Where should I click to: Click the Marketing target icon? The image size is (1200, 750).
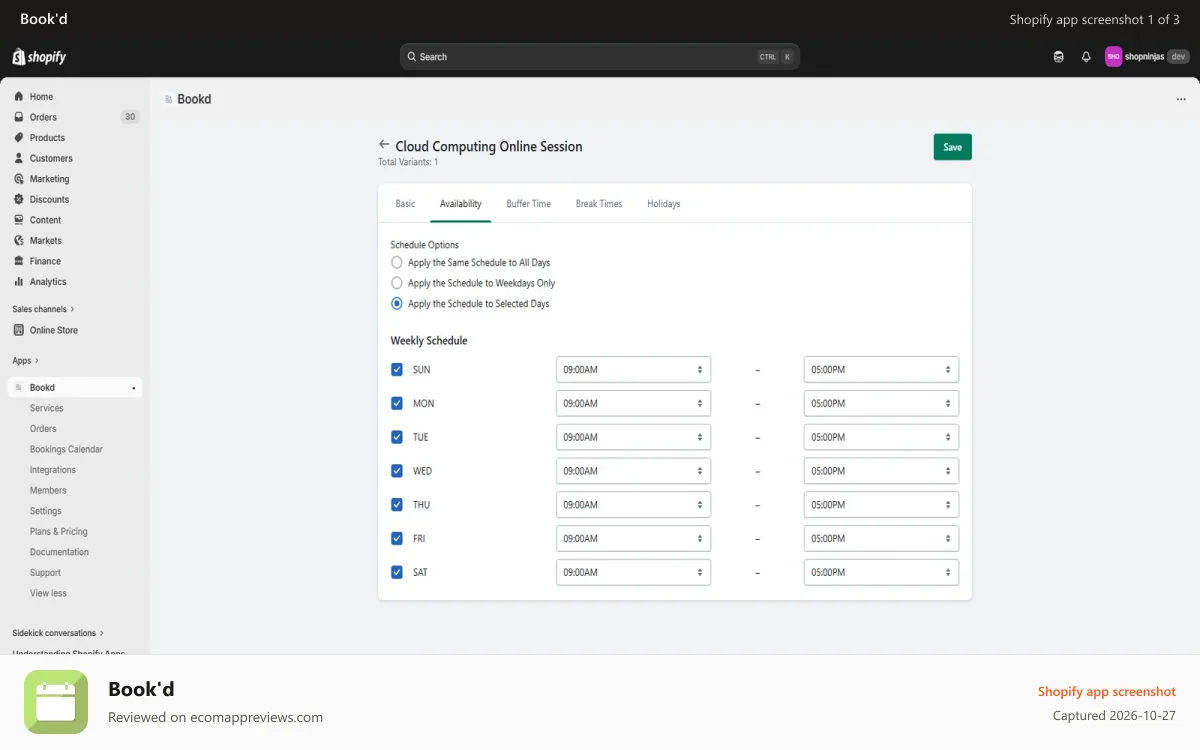[x=19, y=179]
